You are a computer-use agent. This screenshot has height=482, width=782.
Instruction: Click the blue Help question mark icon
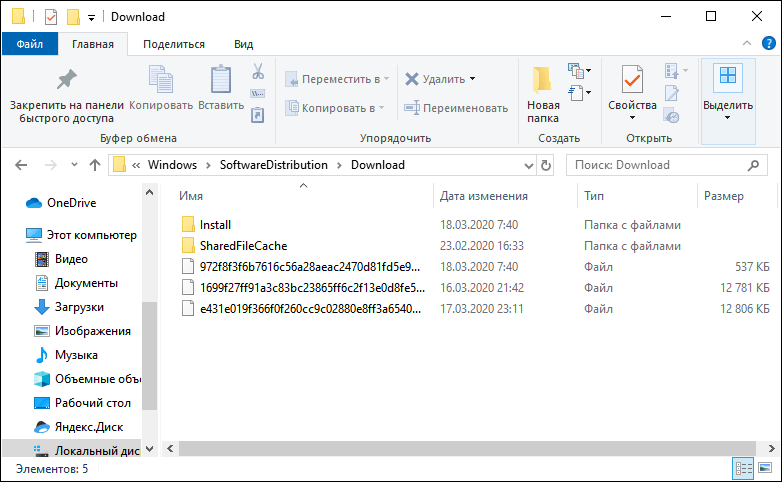(769, 43)
